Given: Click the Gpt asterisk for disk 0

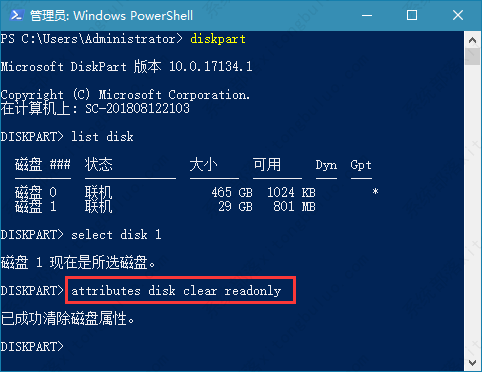Looking at the screenshot, I should [375, 192].
